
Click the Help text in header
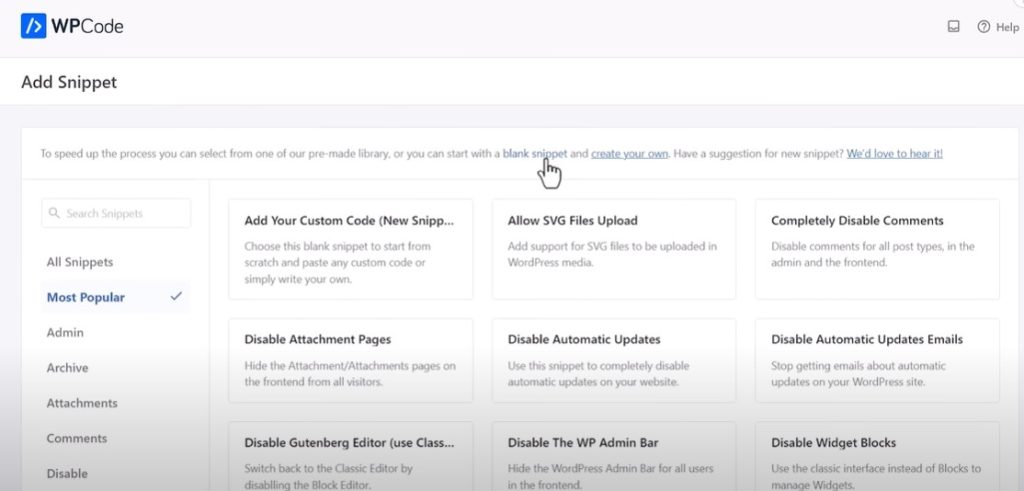pyautogui.click(x=1007, y=27)
